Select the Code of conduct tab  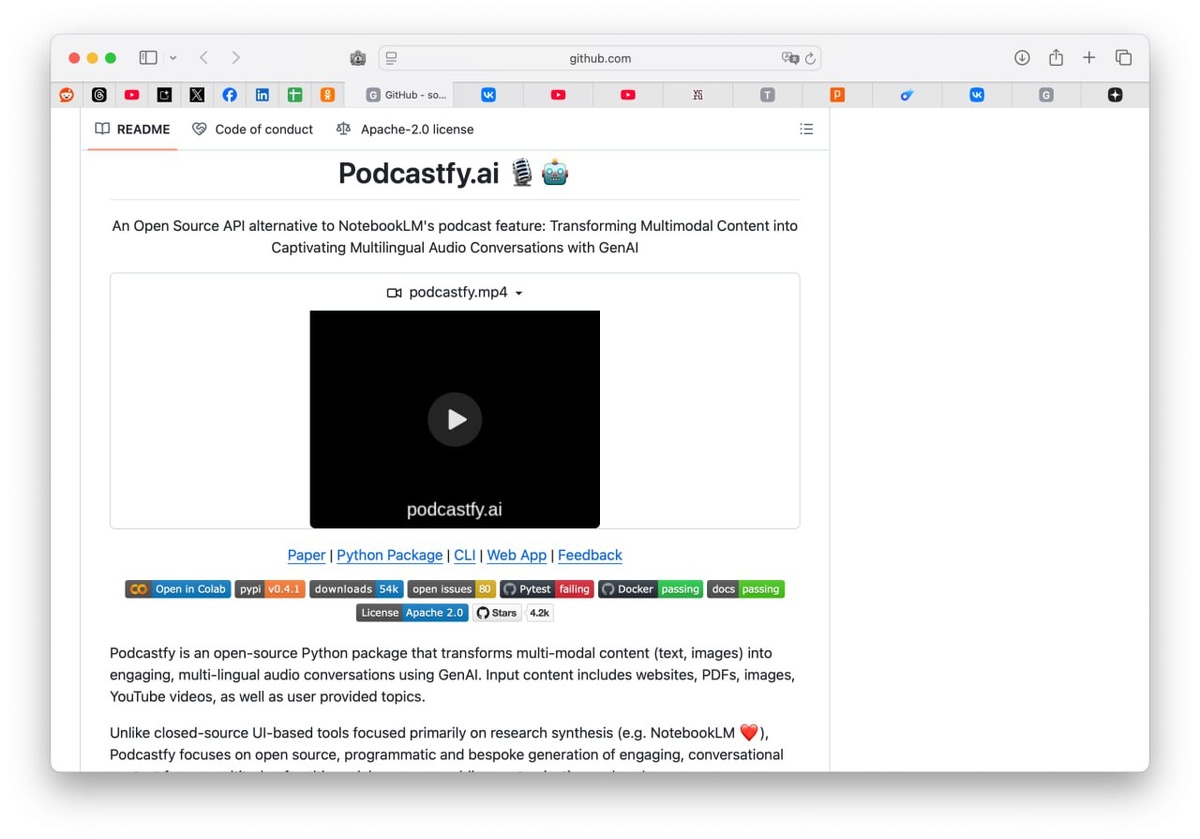[252, 129]
